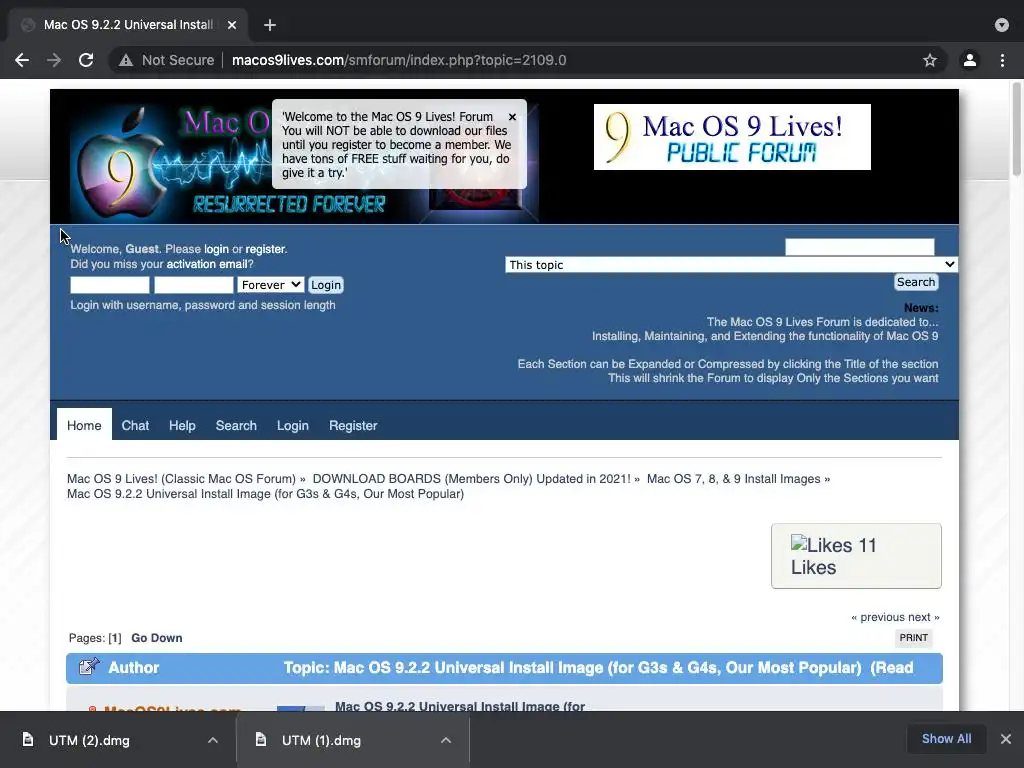
Task: Open the Chat menu item
Action: (x=135, y=425)
